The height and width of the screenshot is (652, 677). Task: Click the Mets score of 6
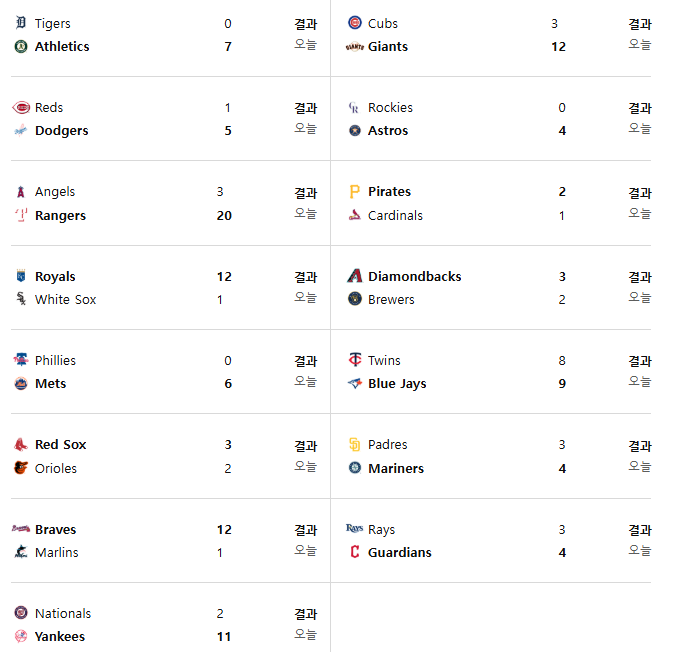point(228,383)
